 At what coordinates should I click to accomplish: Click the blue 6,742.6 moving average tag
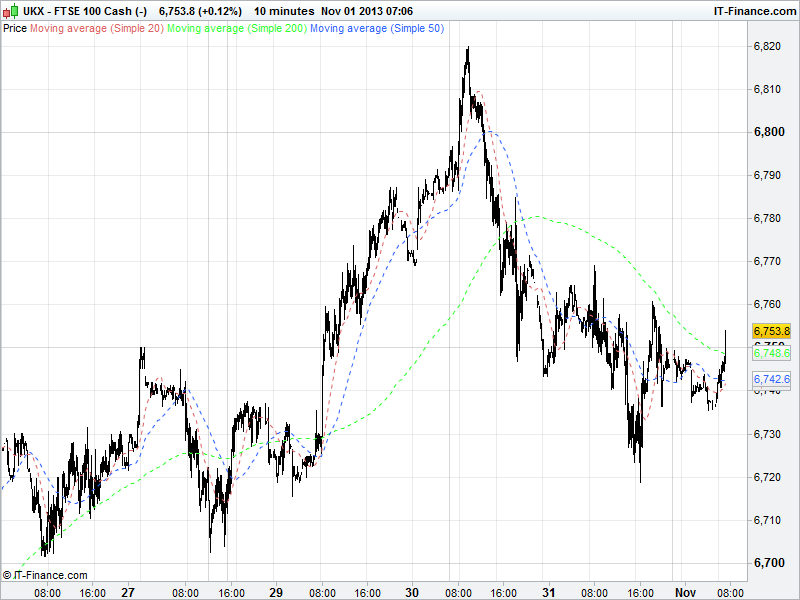coord(771,379)
